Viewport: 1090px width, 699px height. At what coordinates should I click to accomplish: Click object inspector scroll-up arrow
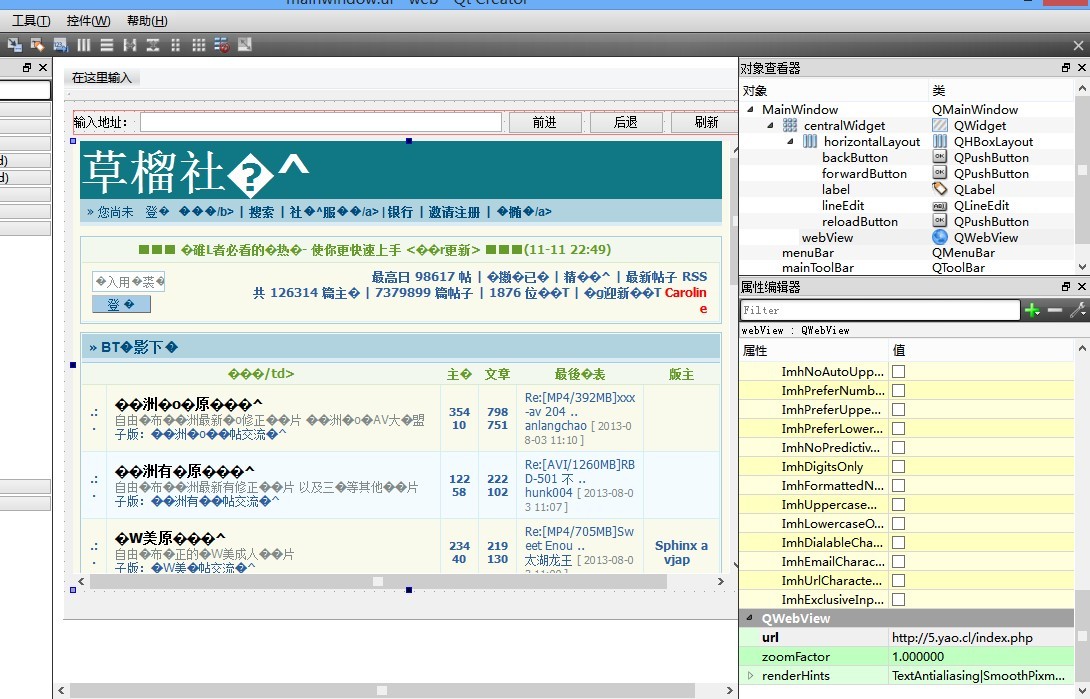tap(1082, 88)
